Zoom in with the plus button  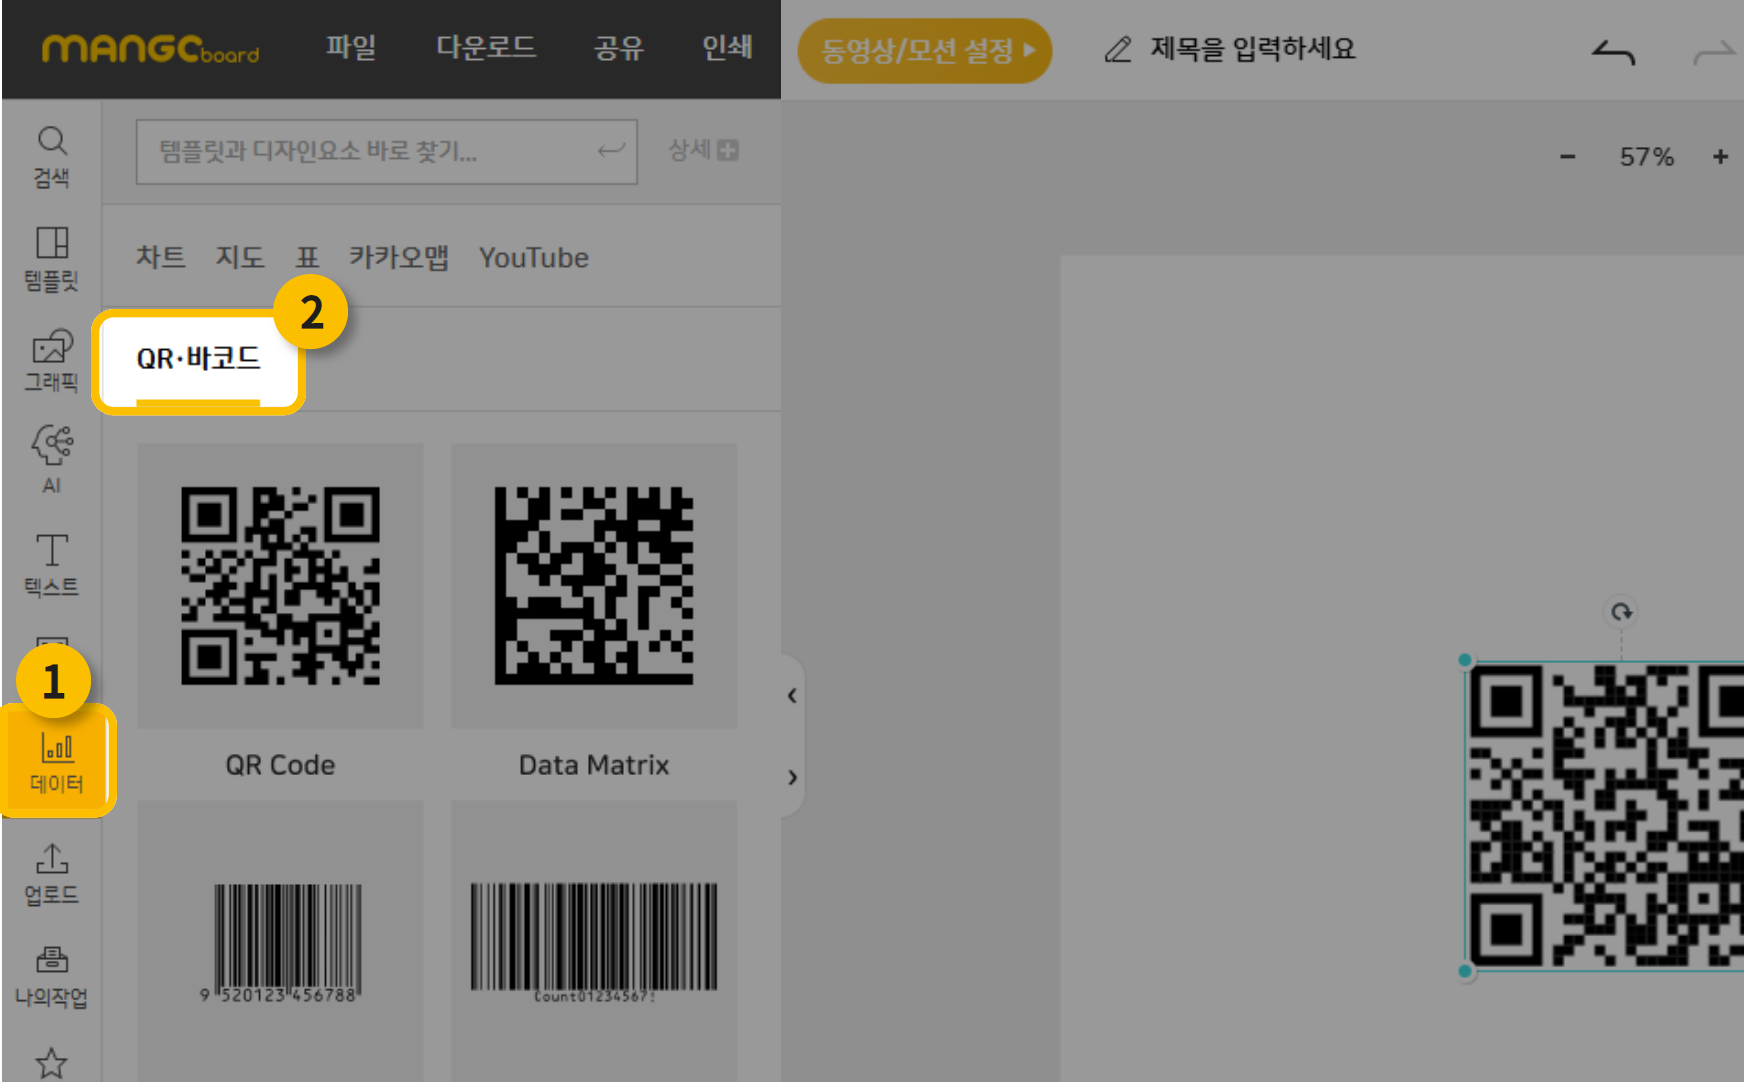coord(1720,157)
